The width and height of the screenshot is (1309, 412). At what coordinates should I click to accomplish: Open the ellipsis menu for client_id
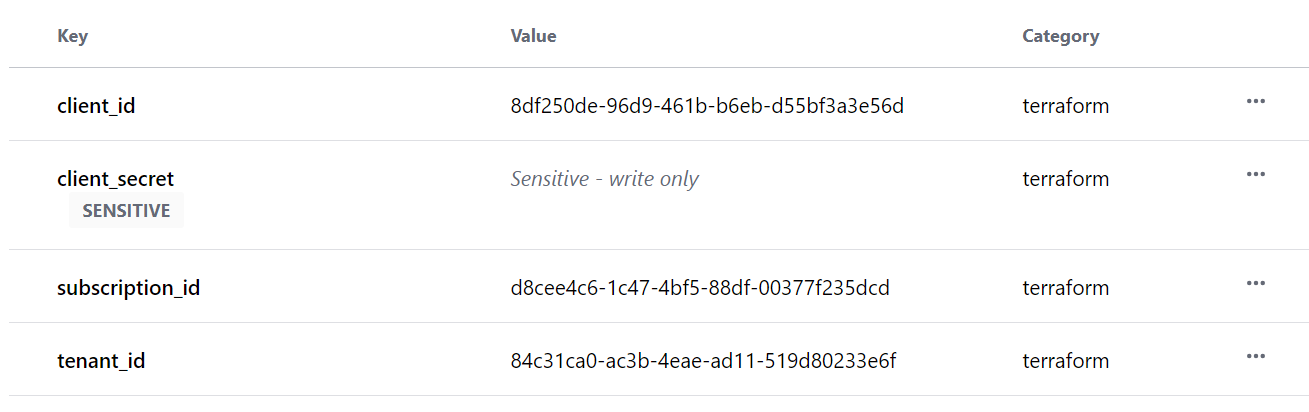coord(1256,101)
